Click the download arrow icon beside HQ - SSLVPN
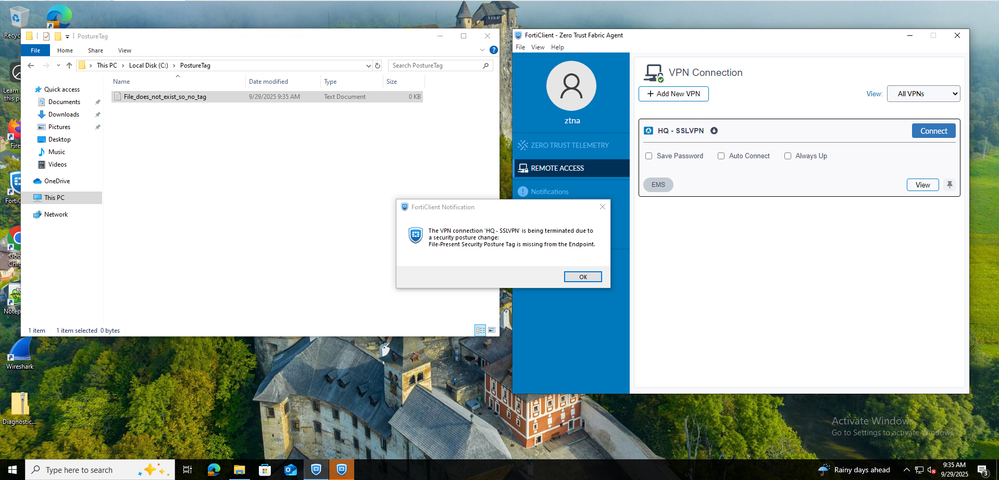This screenshot has height=480, width=999. [714, 131]
